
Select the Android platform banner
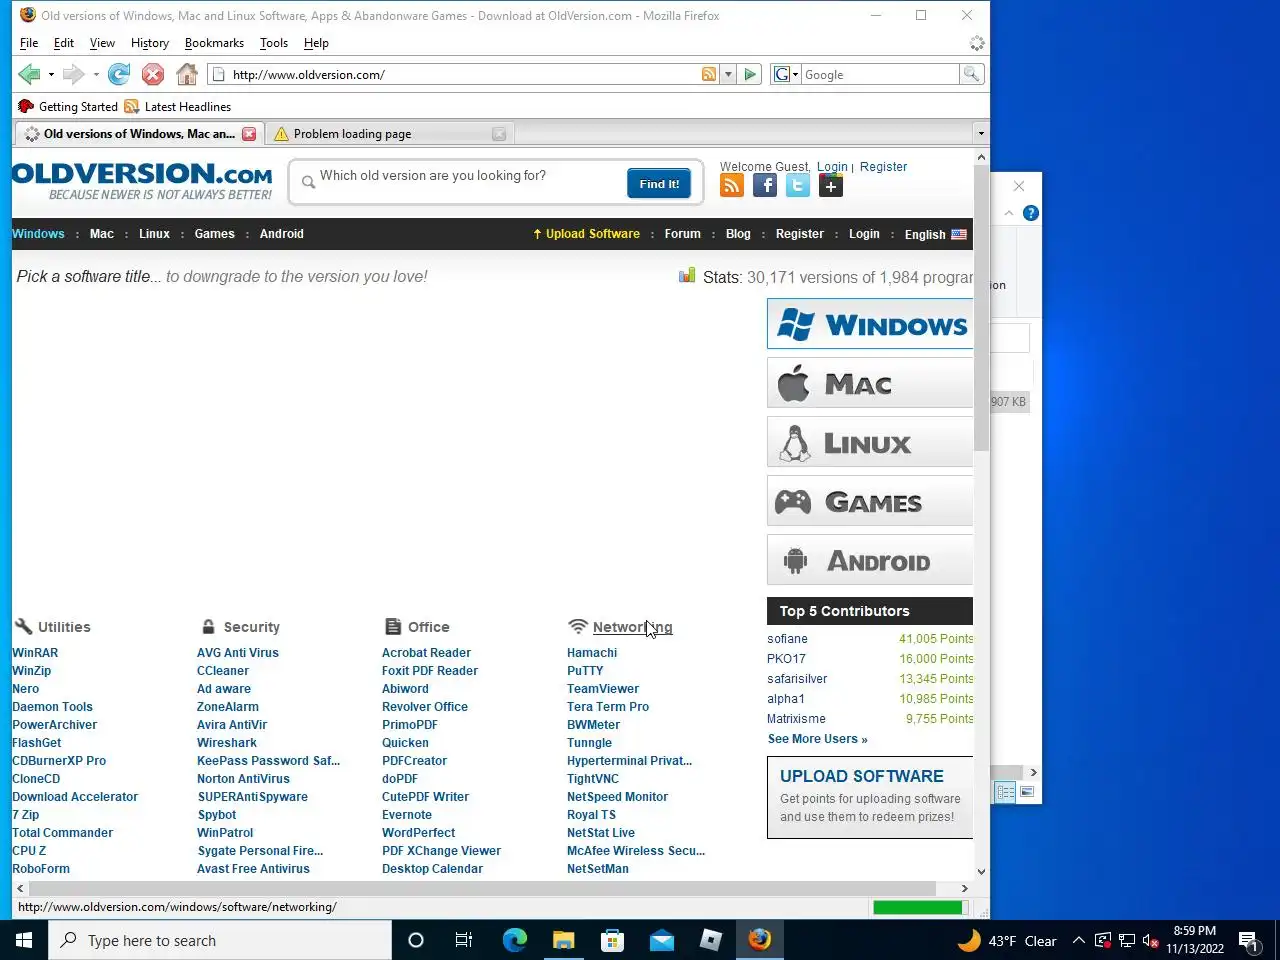point(870,561)
